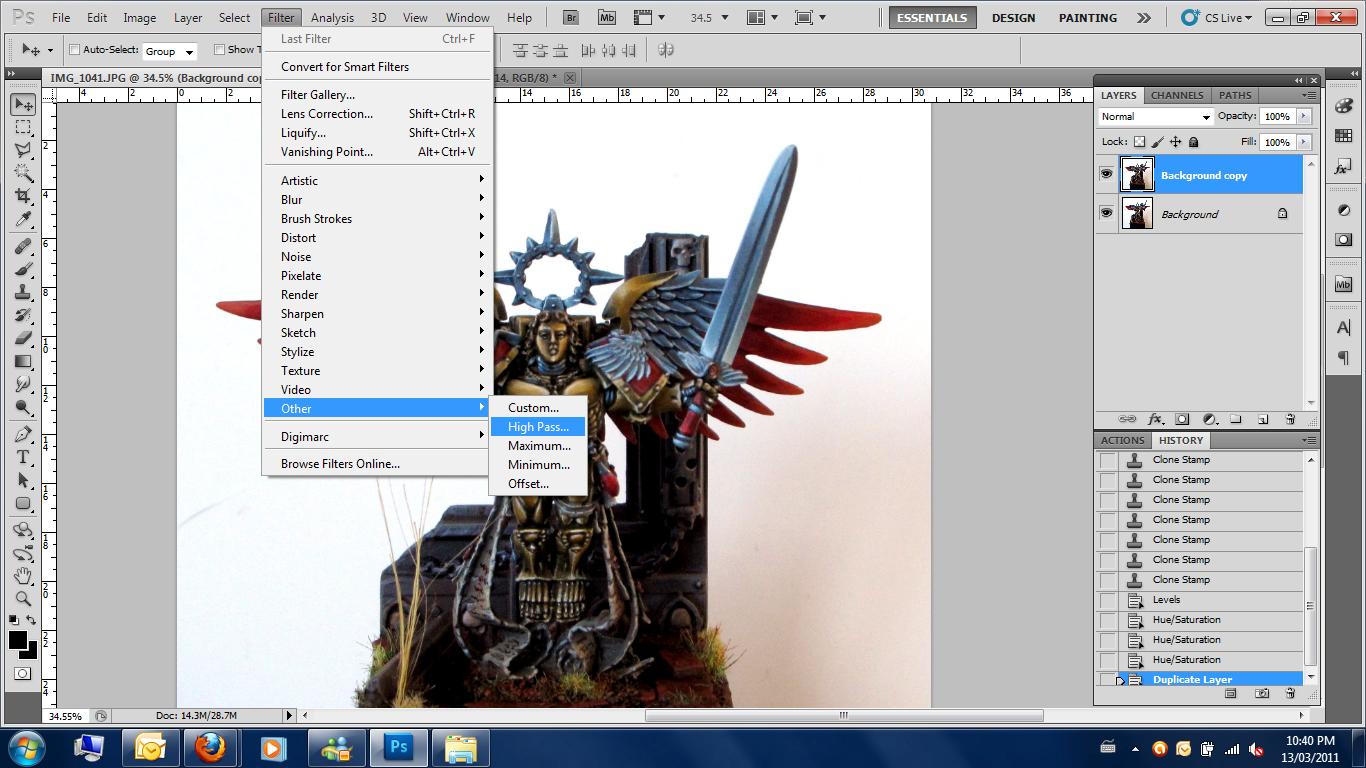
Task: Toggle lock transparent pixels
Action: click(1139, 142)
